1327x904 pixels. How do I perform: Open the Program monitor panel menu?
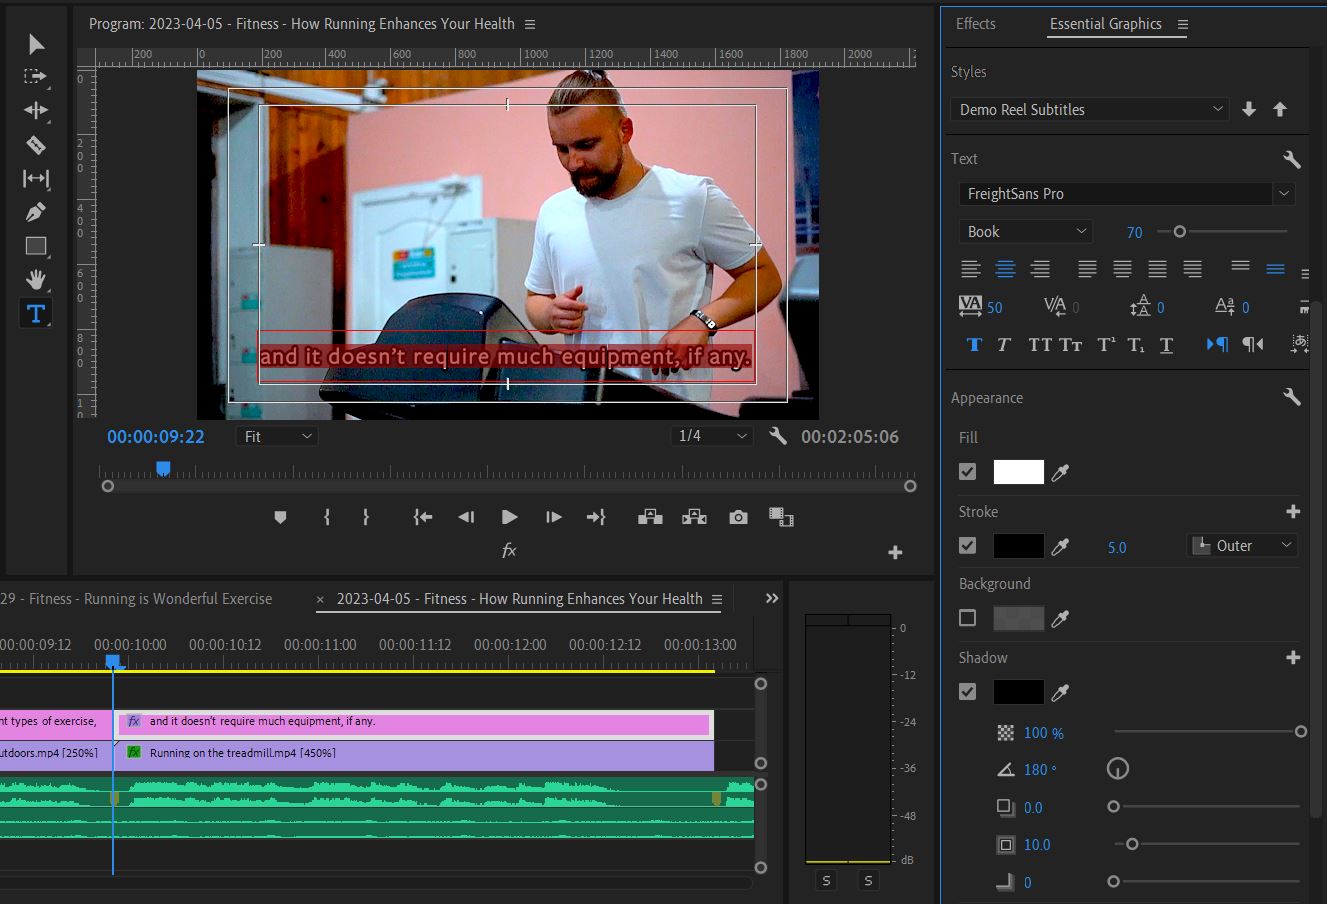point(530,24)
